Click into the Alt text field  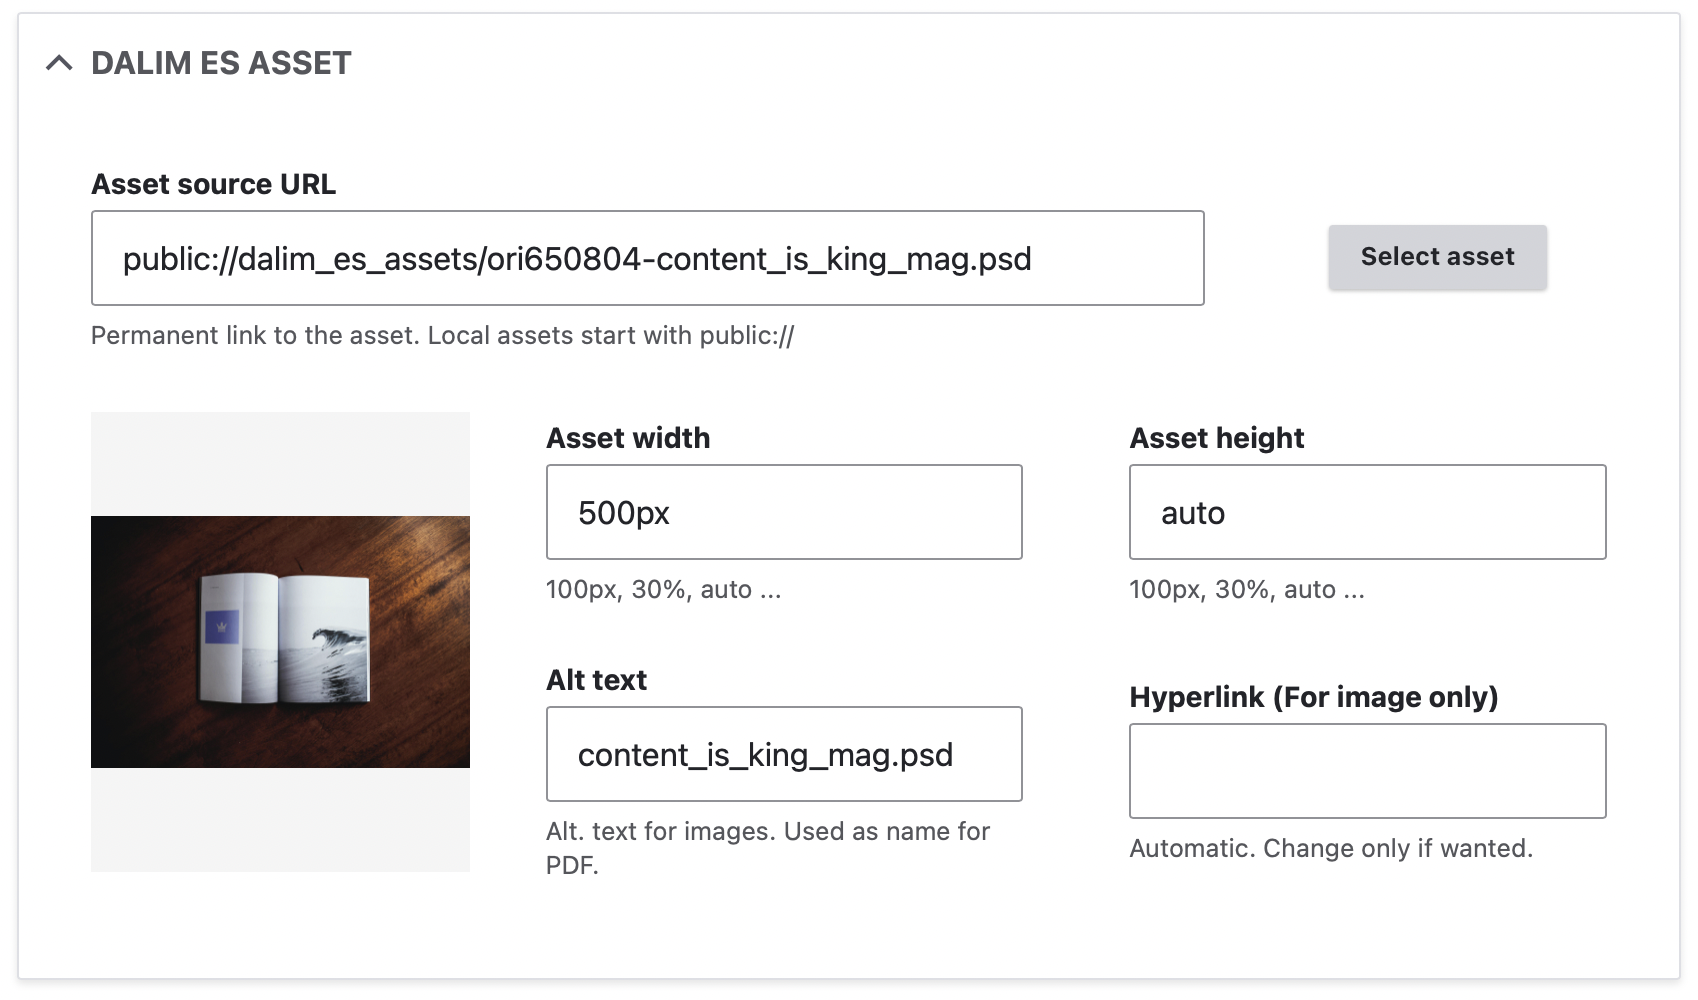point(784,754)
